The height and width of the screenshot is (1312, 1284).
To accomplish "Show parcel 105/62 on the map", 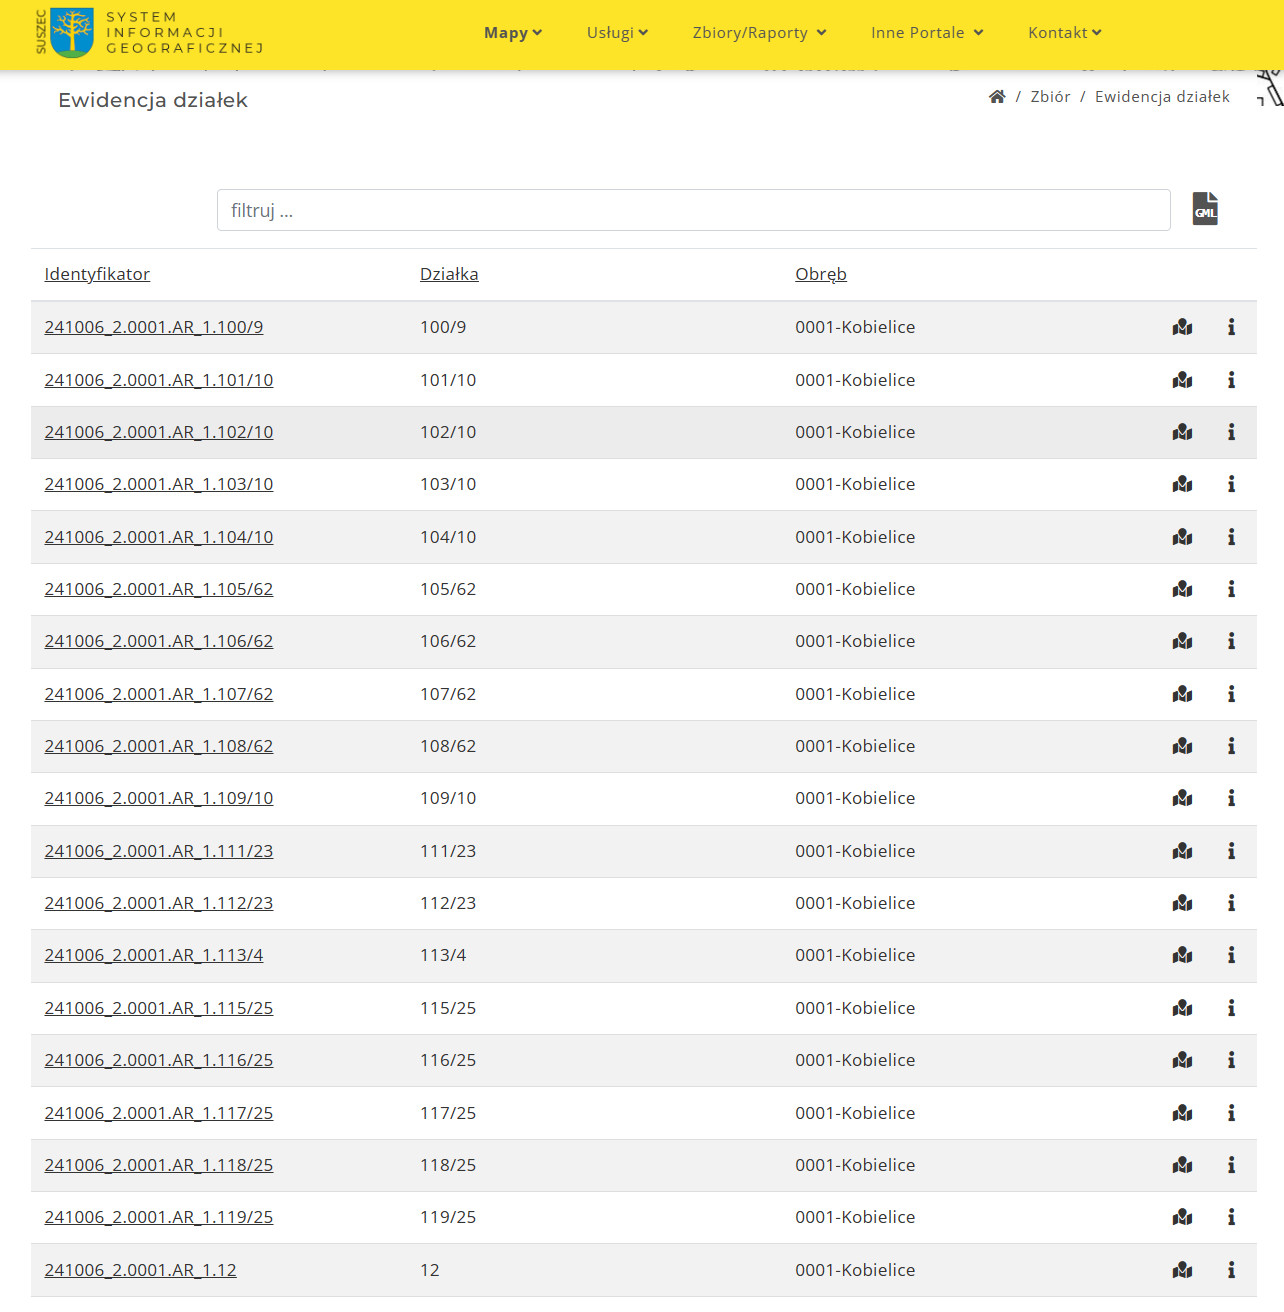I will click(x=1182, y=589).
